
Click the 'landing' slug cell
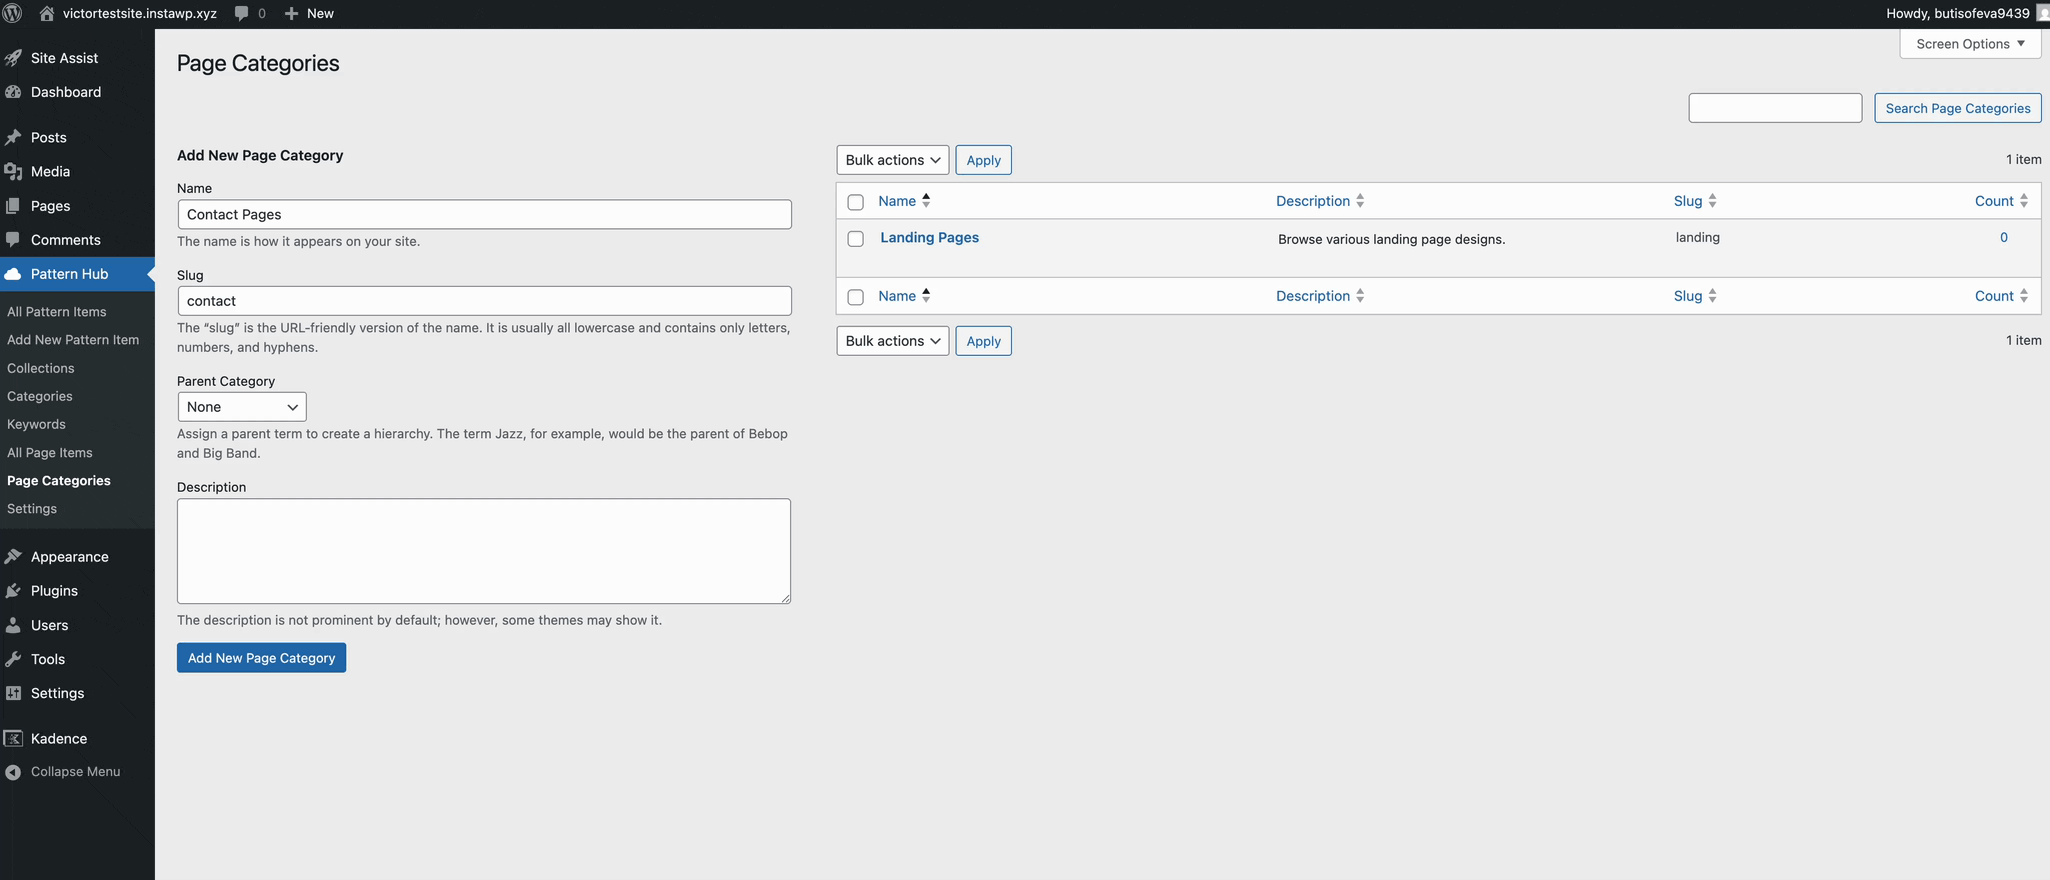click(x=1698, y=238)
